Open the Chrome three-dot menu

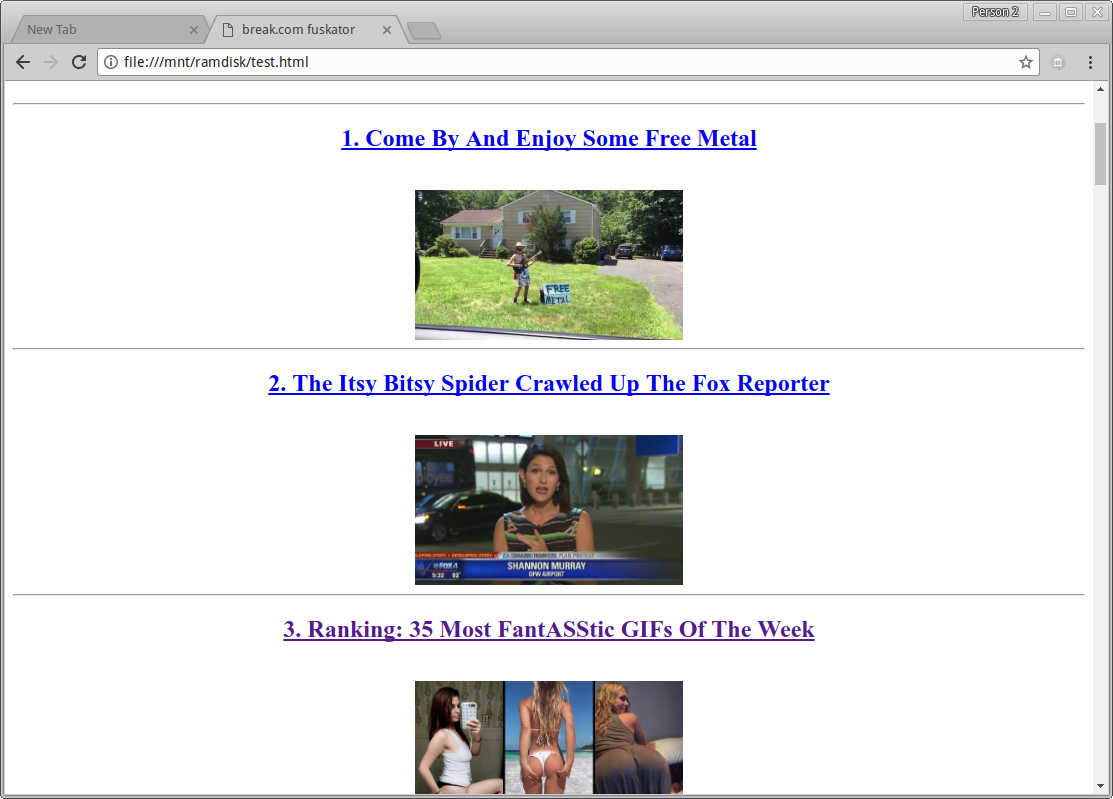coord(1090,62)
